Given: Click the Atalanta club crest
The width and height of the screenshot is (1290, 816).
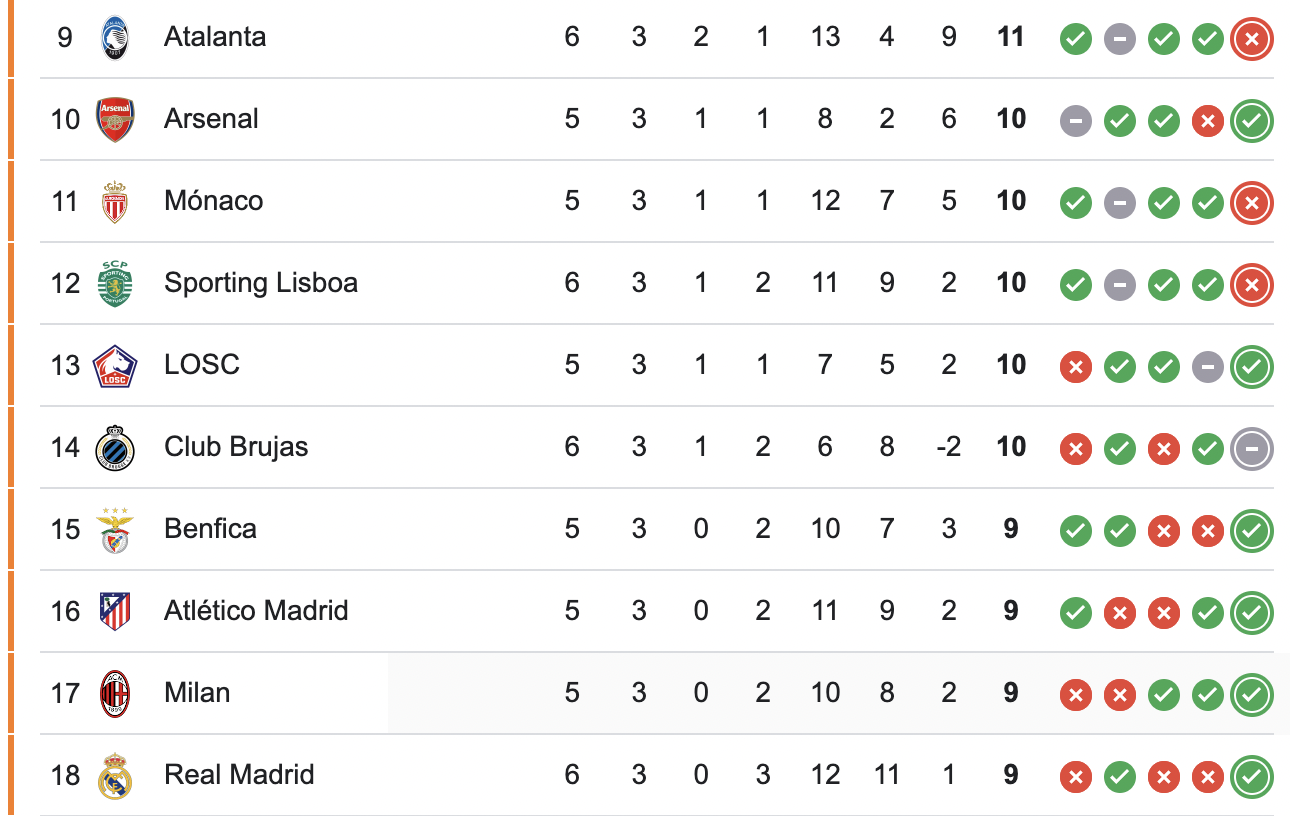Looking at the screenshot, I should coord(115,38).
